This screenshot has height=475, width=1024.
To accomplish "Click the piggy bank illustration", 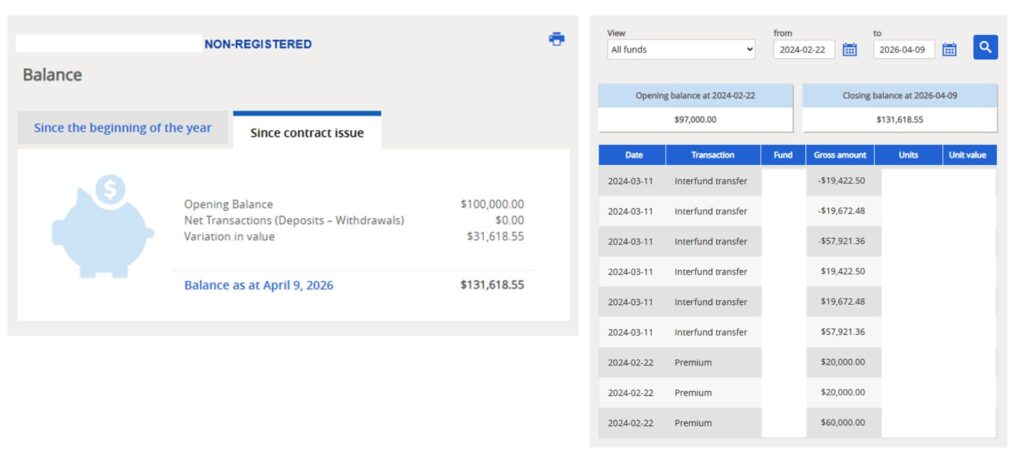I will [x=102, y=226].
